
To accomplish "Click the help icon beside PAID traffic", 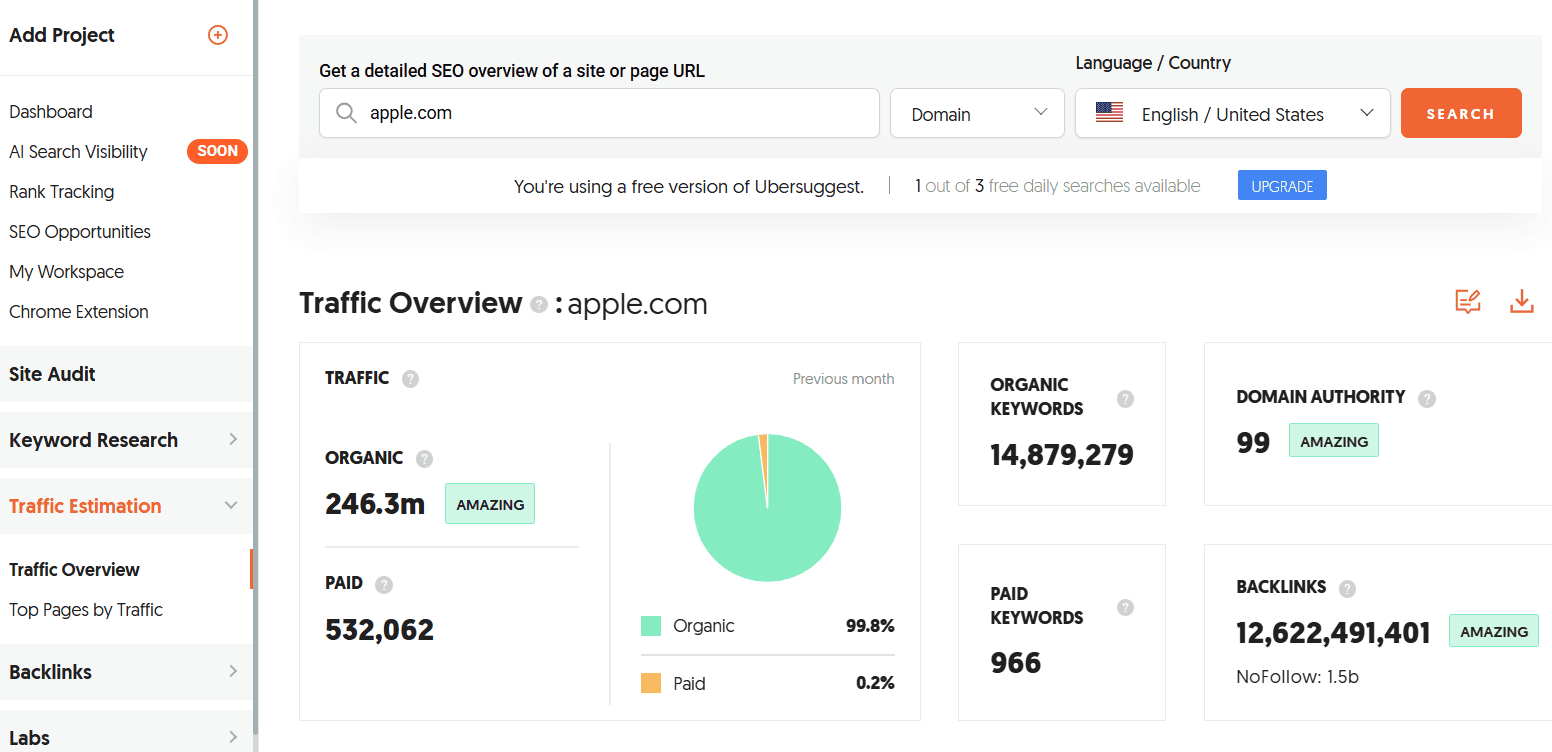I will [384, 585].
